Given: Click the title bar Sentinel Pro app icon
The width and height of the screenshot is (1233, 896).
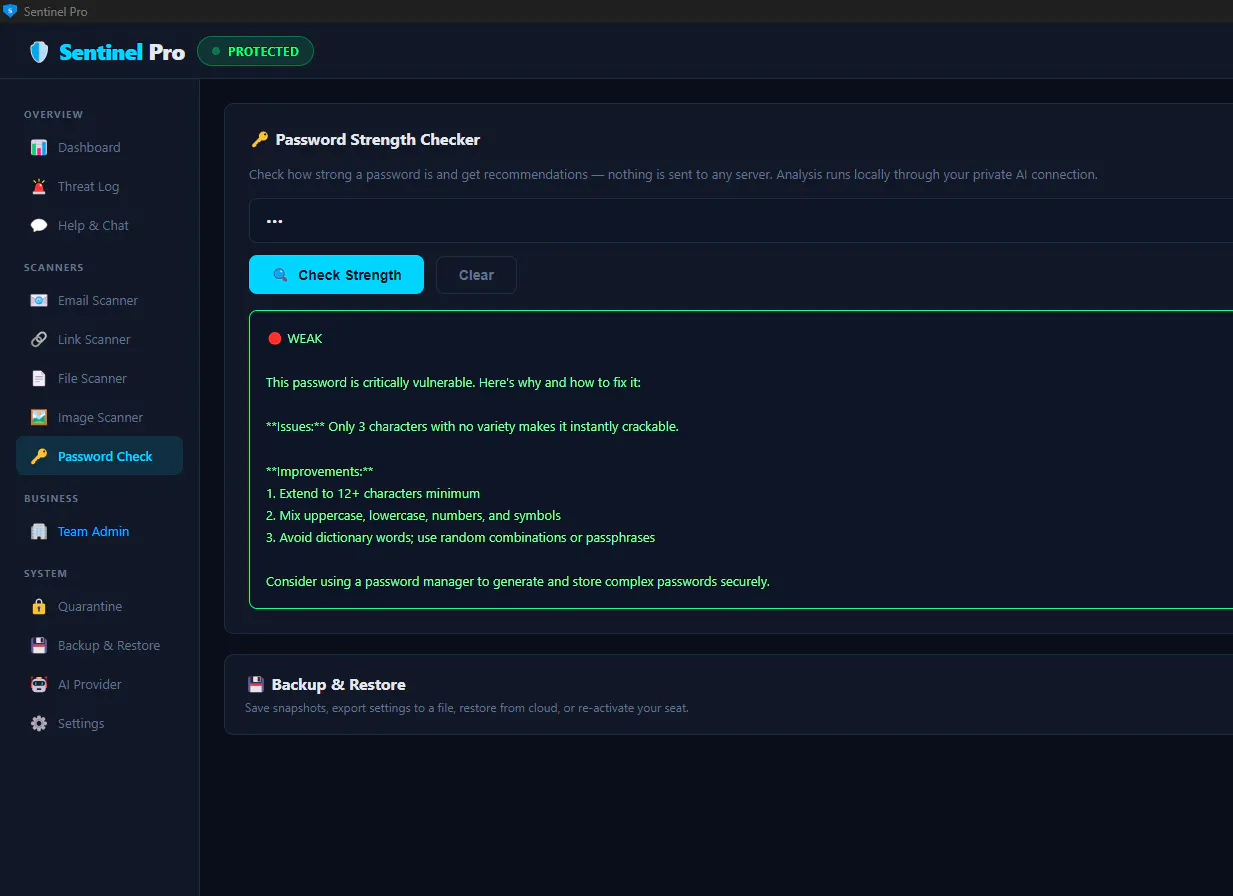Looking at the screenshot, I should click(11, 11).
